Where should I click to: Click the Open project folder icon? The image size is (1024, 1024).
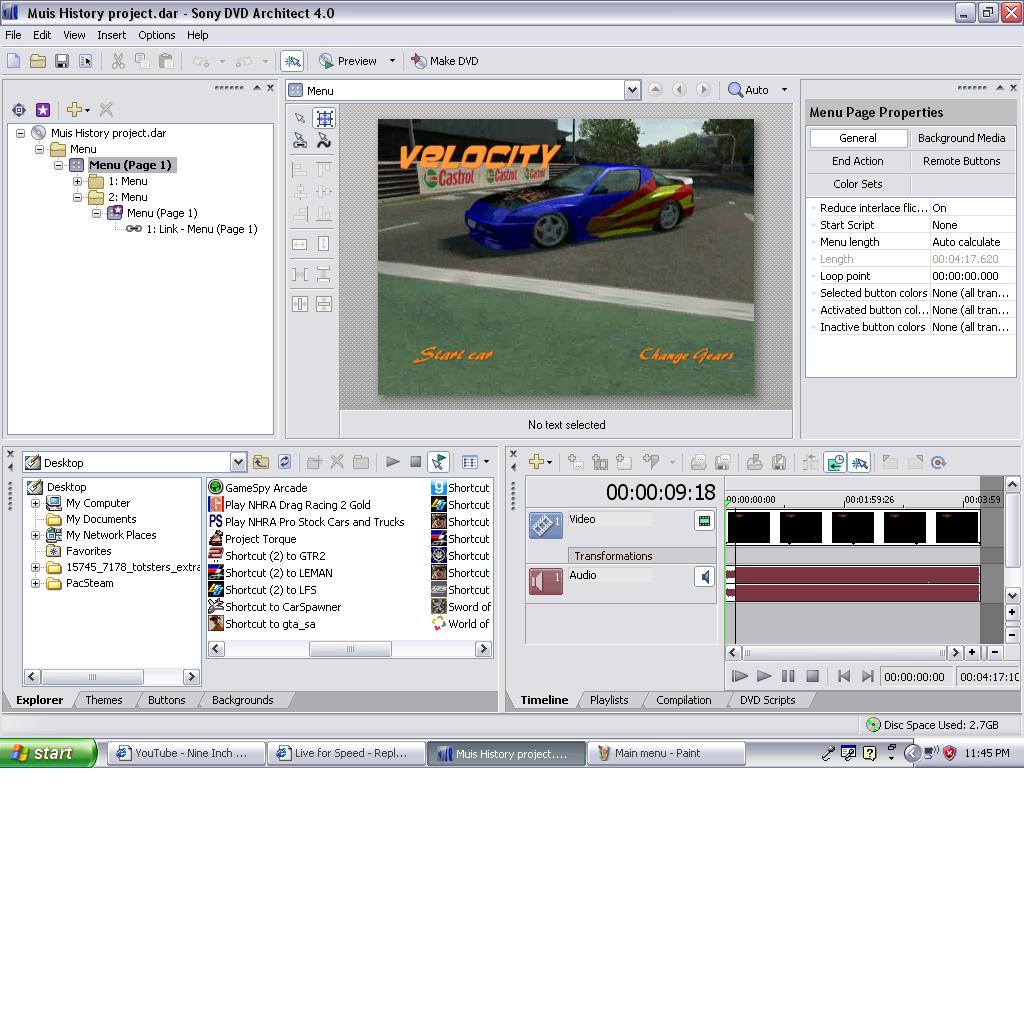coord(38,61)
